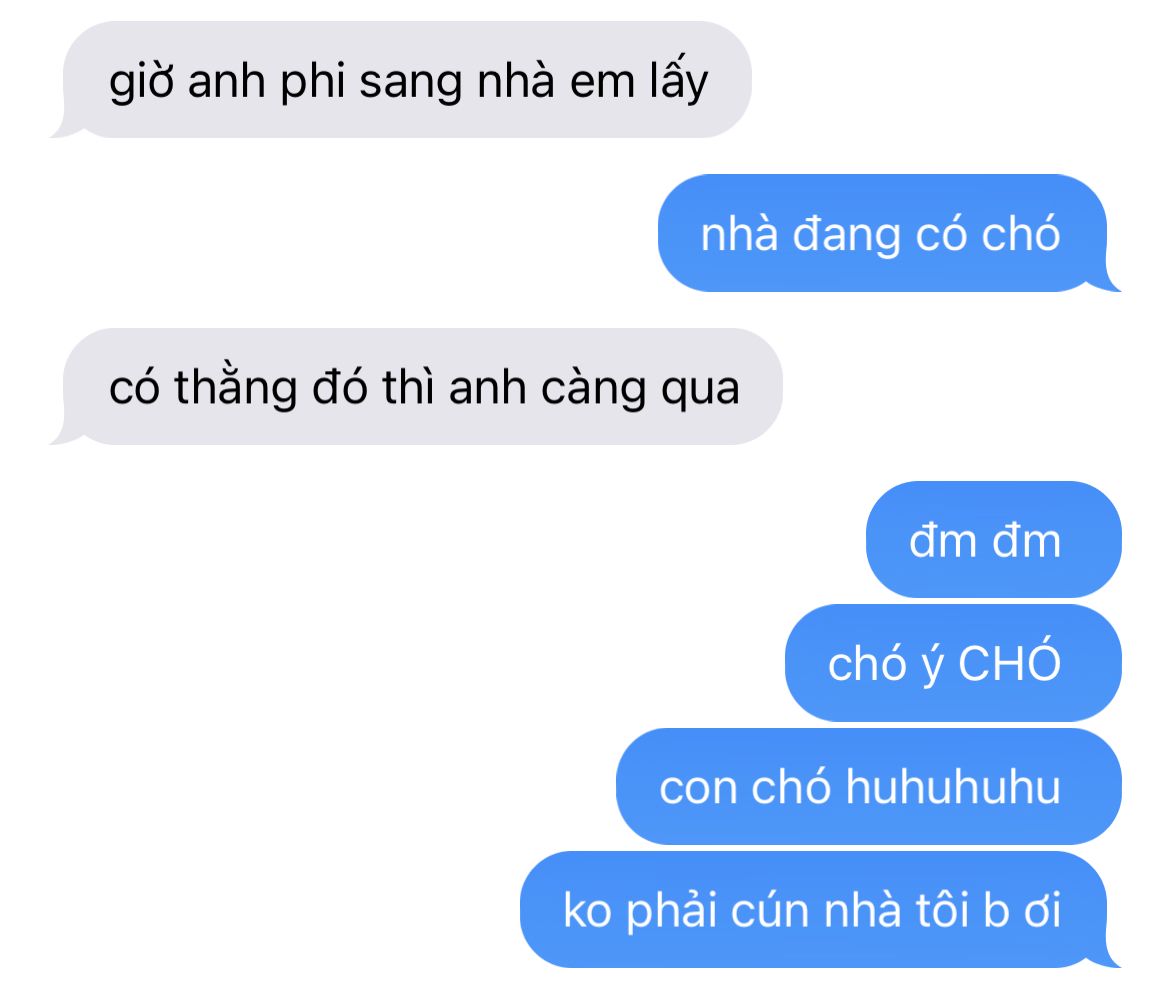Click the word "huhuhuhu" in the blue bubble
The height and width of the screenshot is (993, 1170).
953,787
